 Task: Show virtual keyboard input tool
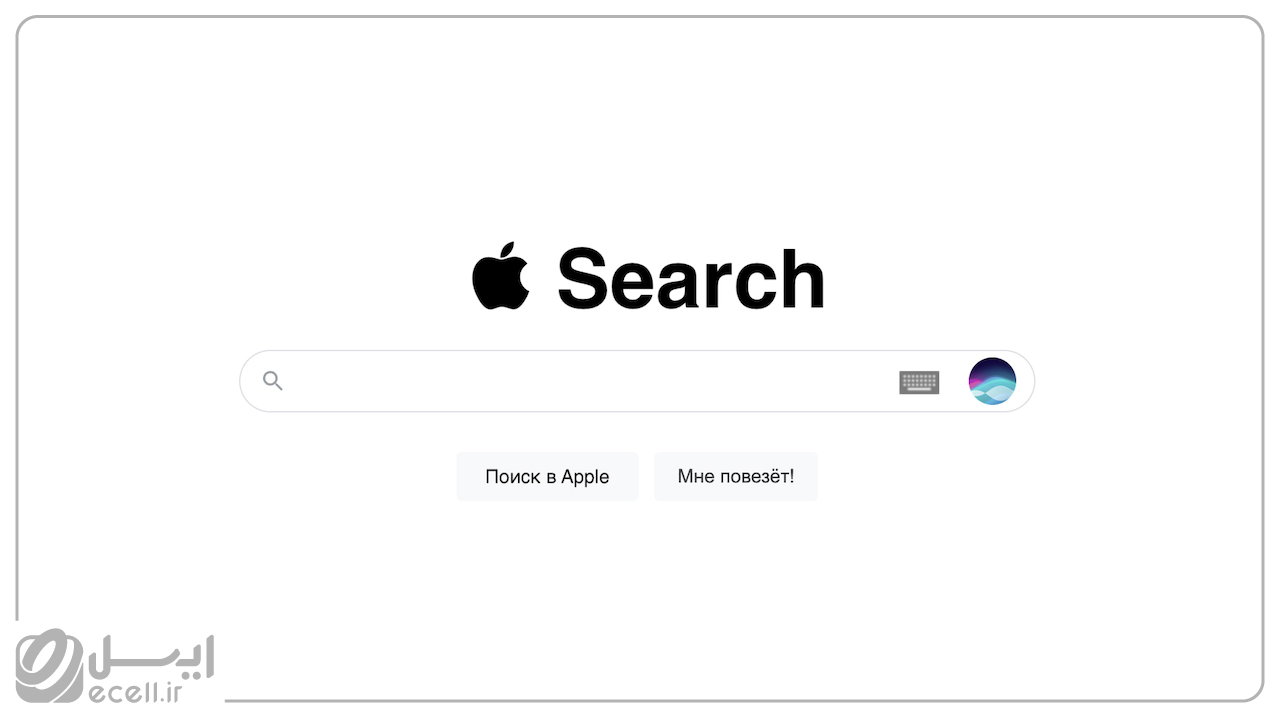919,382
